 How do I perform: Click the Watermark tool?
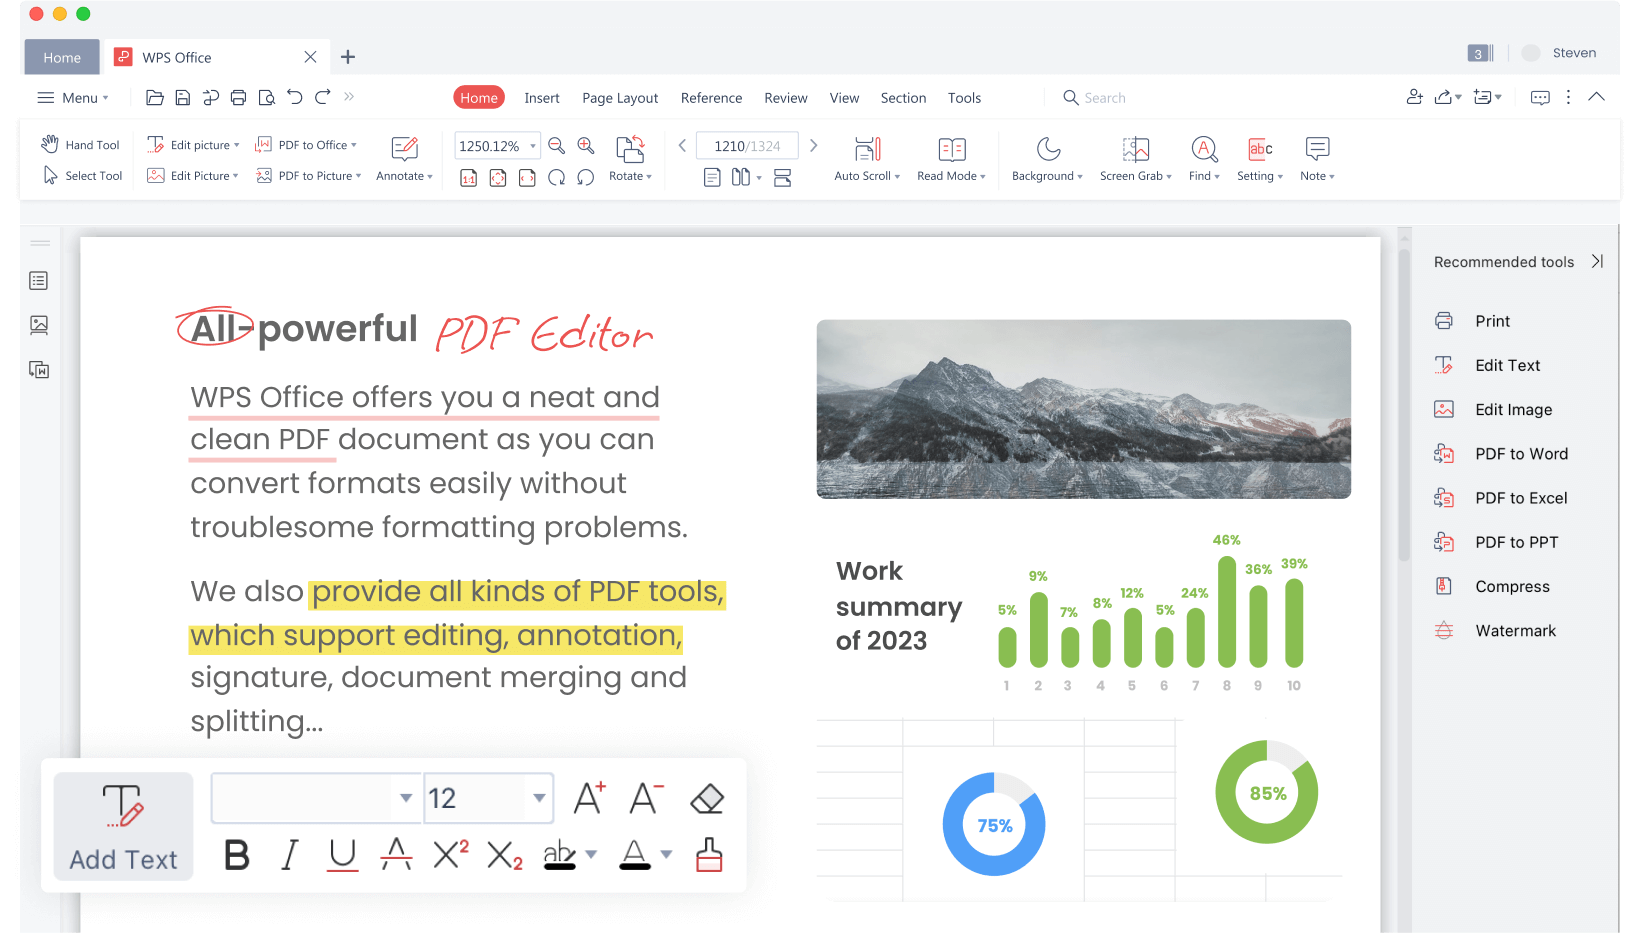[x=1515, y=630]
